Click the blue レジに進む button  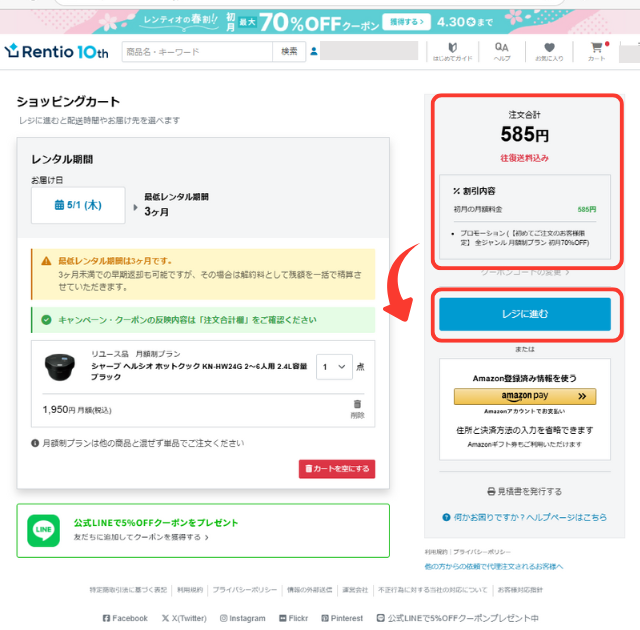click(x=525, y=314)
